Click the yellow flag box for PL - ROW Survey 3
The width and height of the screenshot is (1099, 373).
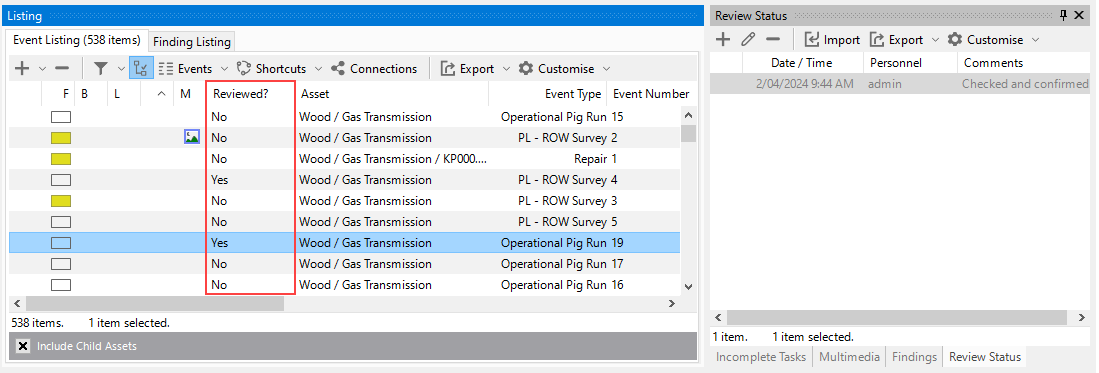click(x=61, y=201)
